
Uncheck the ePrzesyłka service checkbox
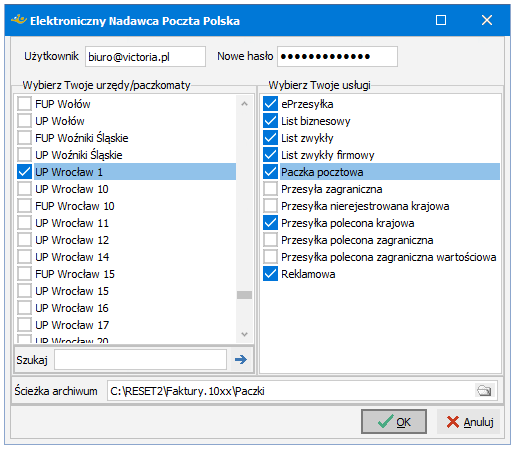coord(270,104)
